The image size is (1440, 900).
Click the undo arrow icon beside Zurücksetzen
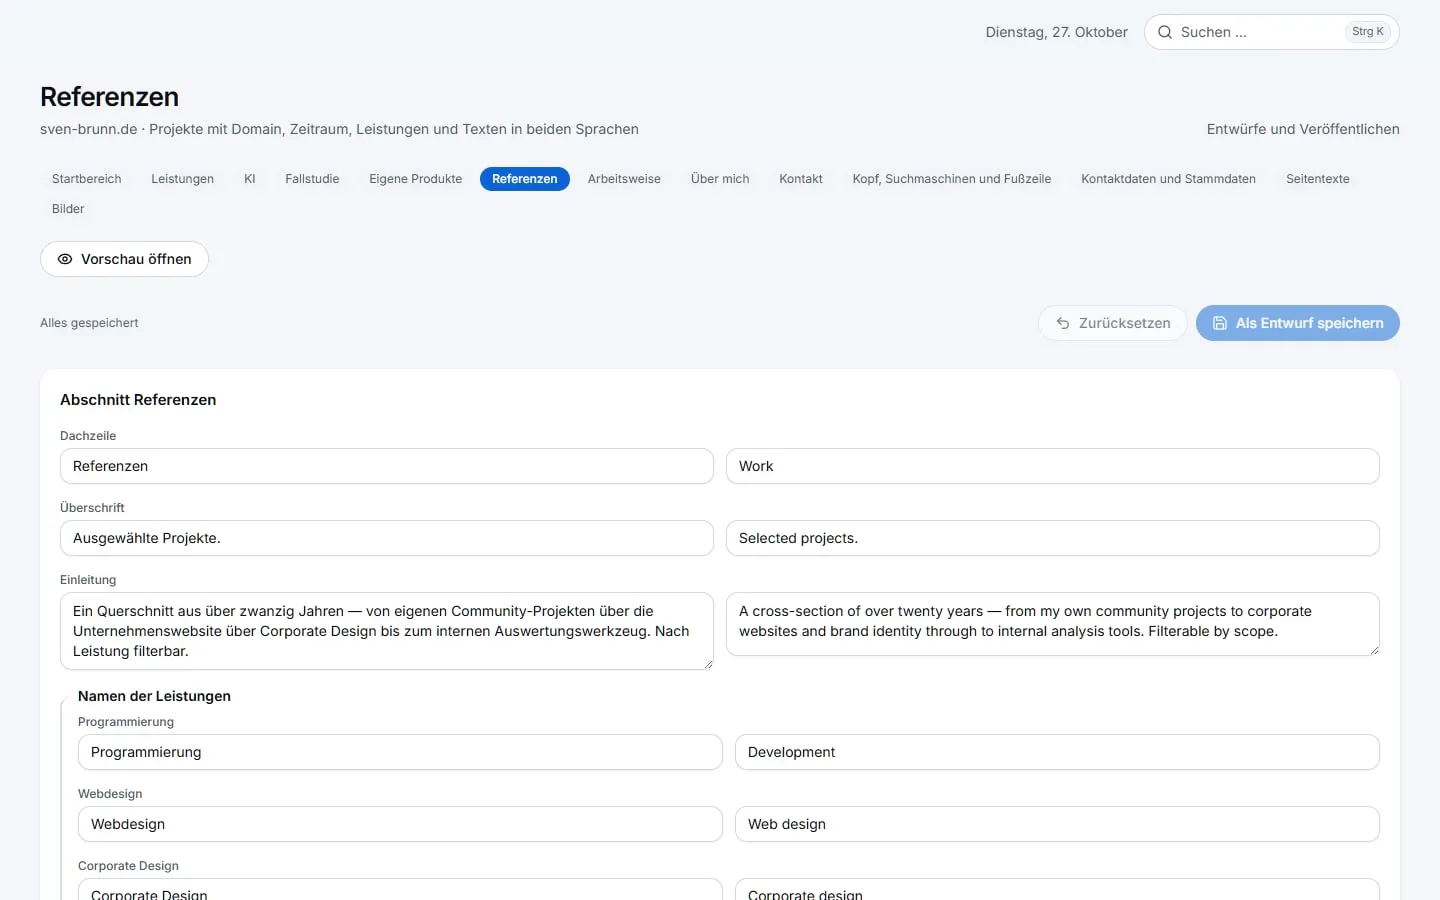[x=1063, y=323]
